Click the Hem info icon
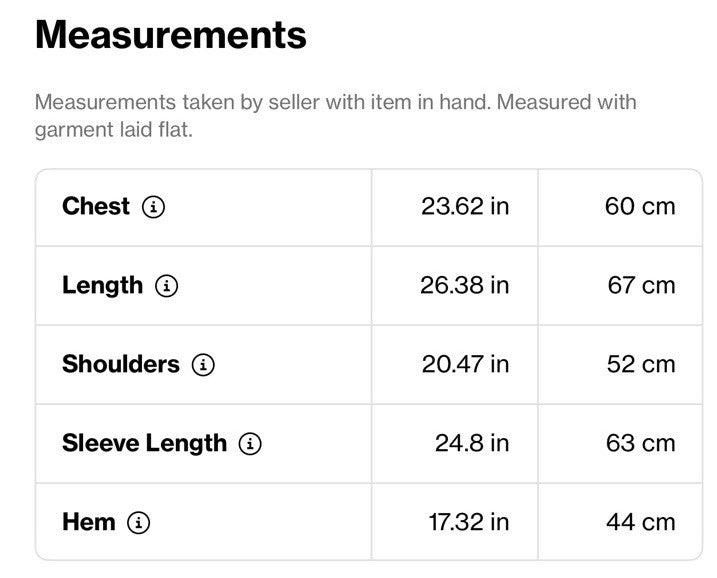The height and width of the screenshot is (578, 717). pyautogui.click(x=139, y=522)
